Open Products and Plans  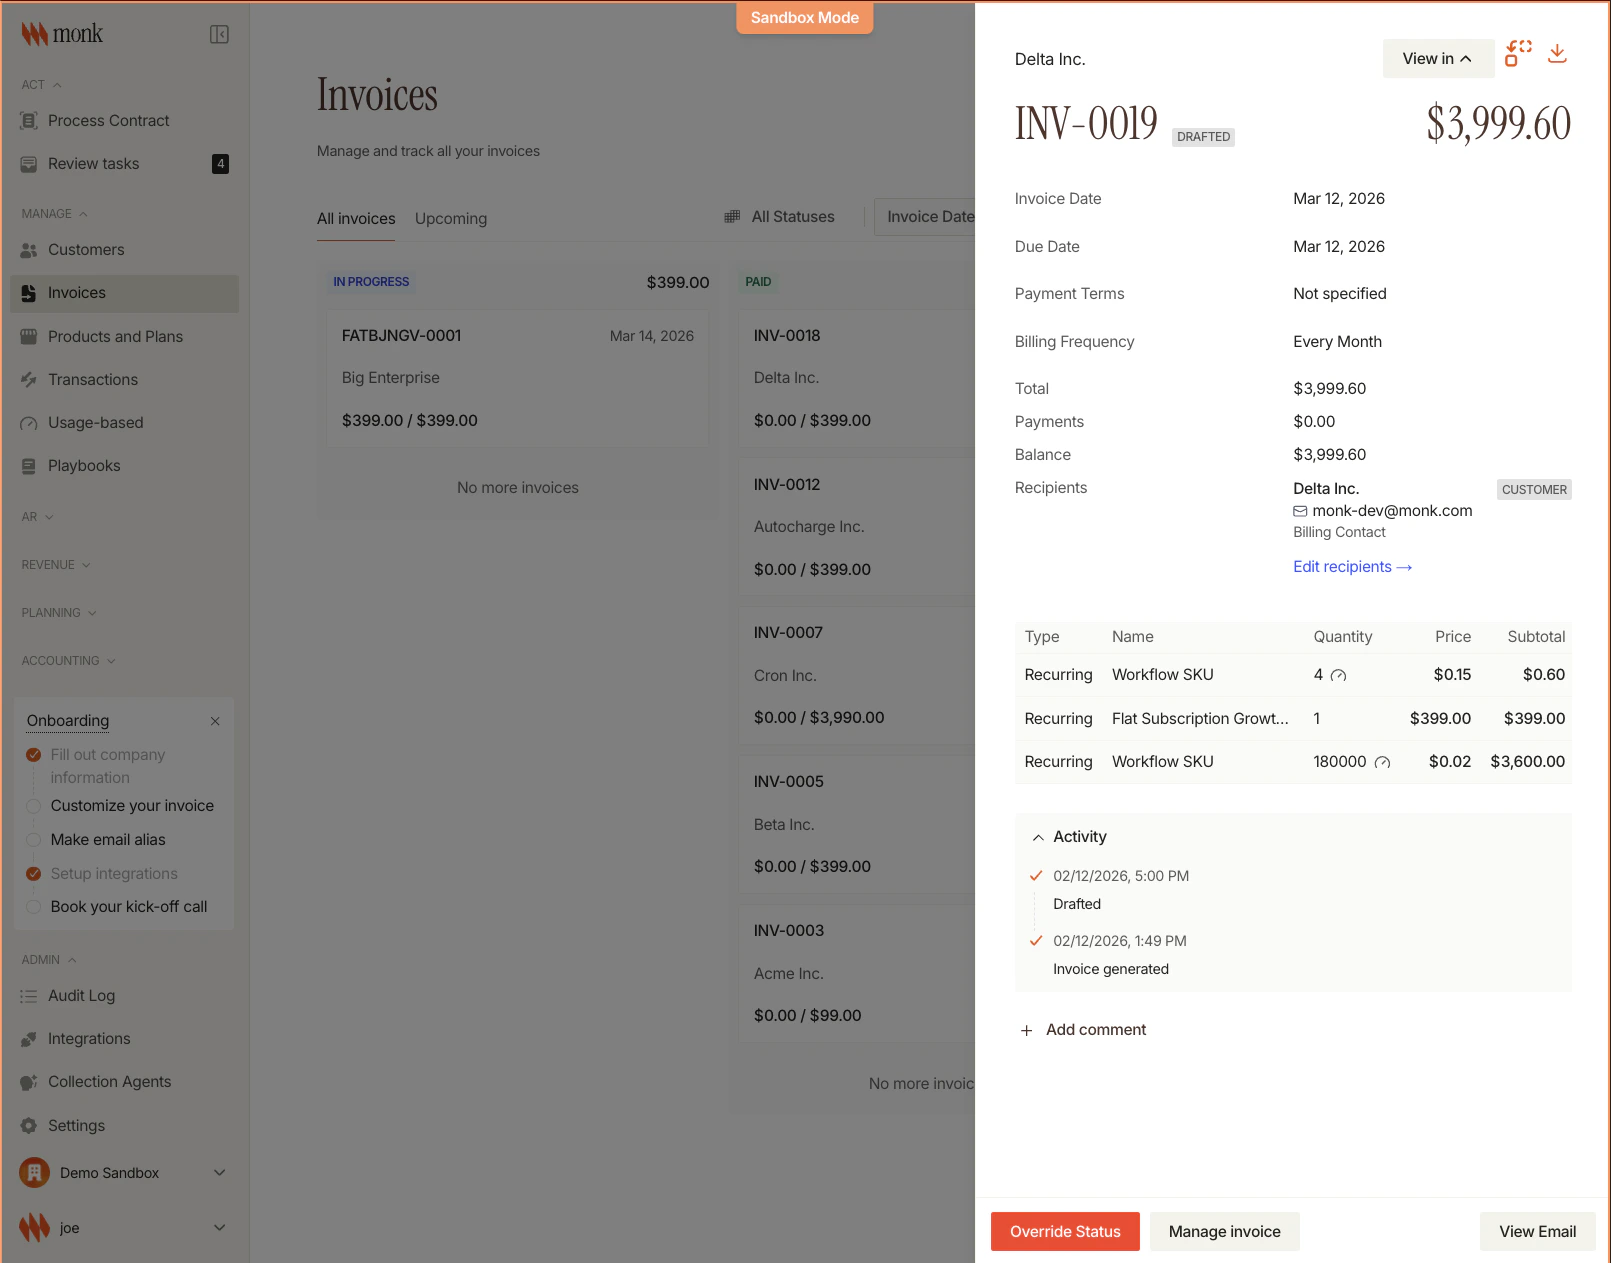point(115,336)
